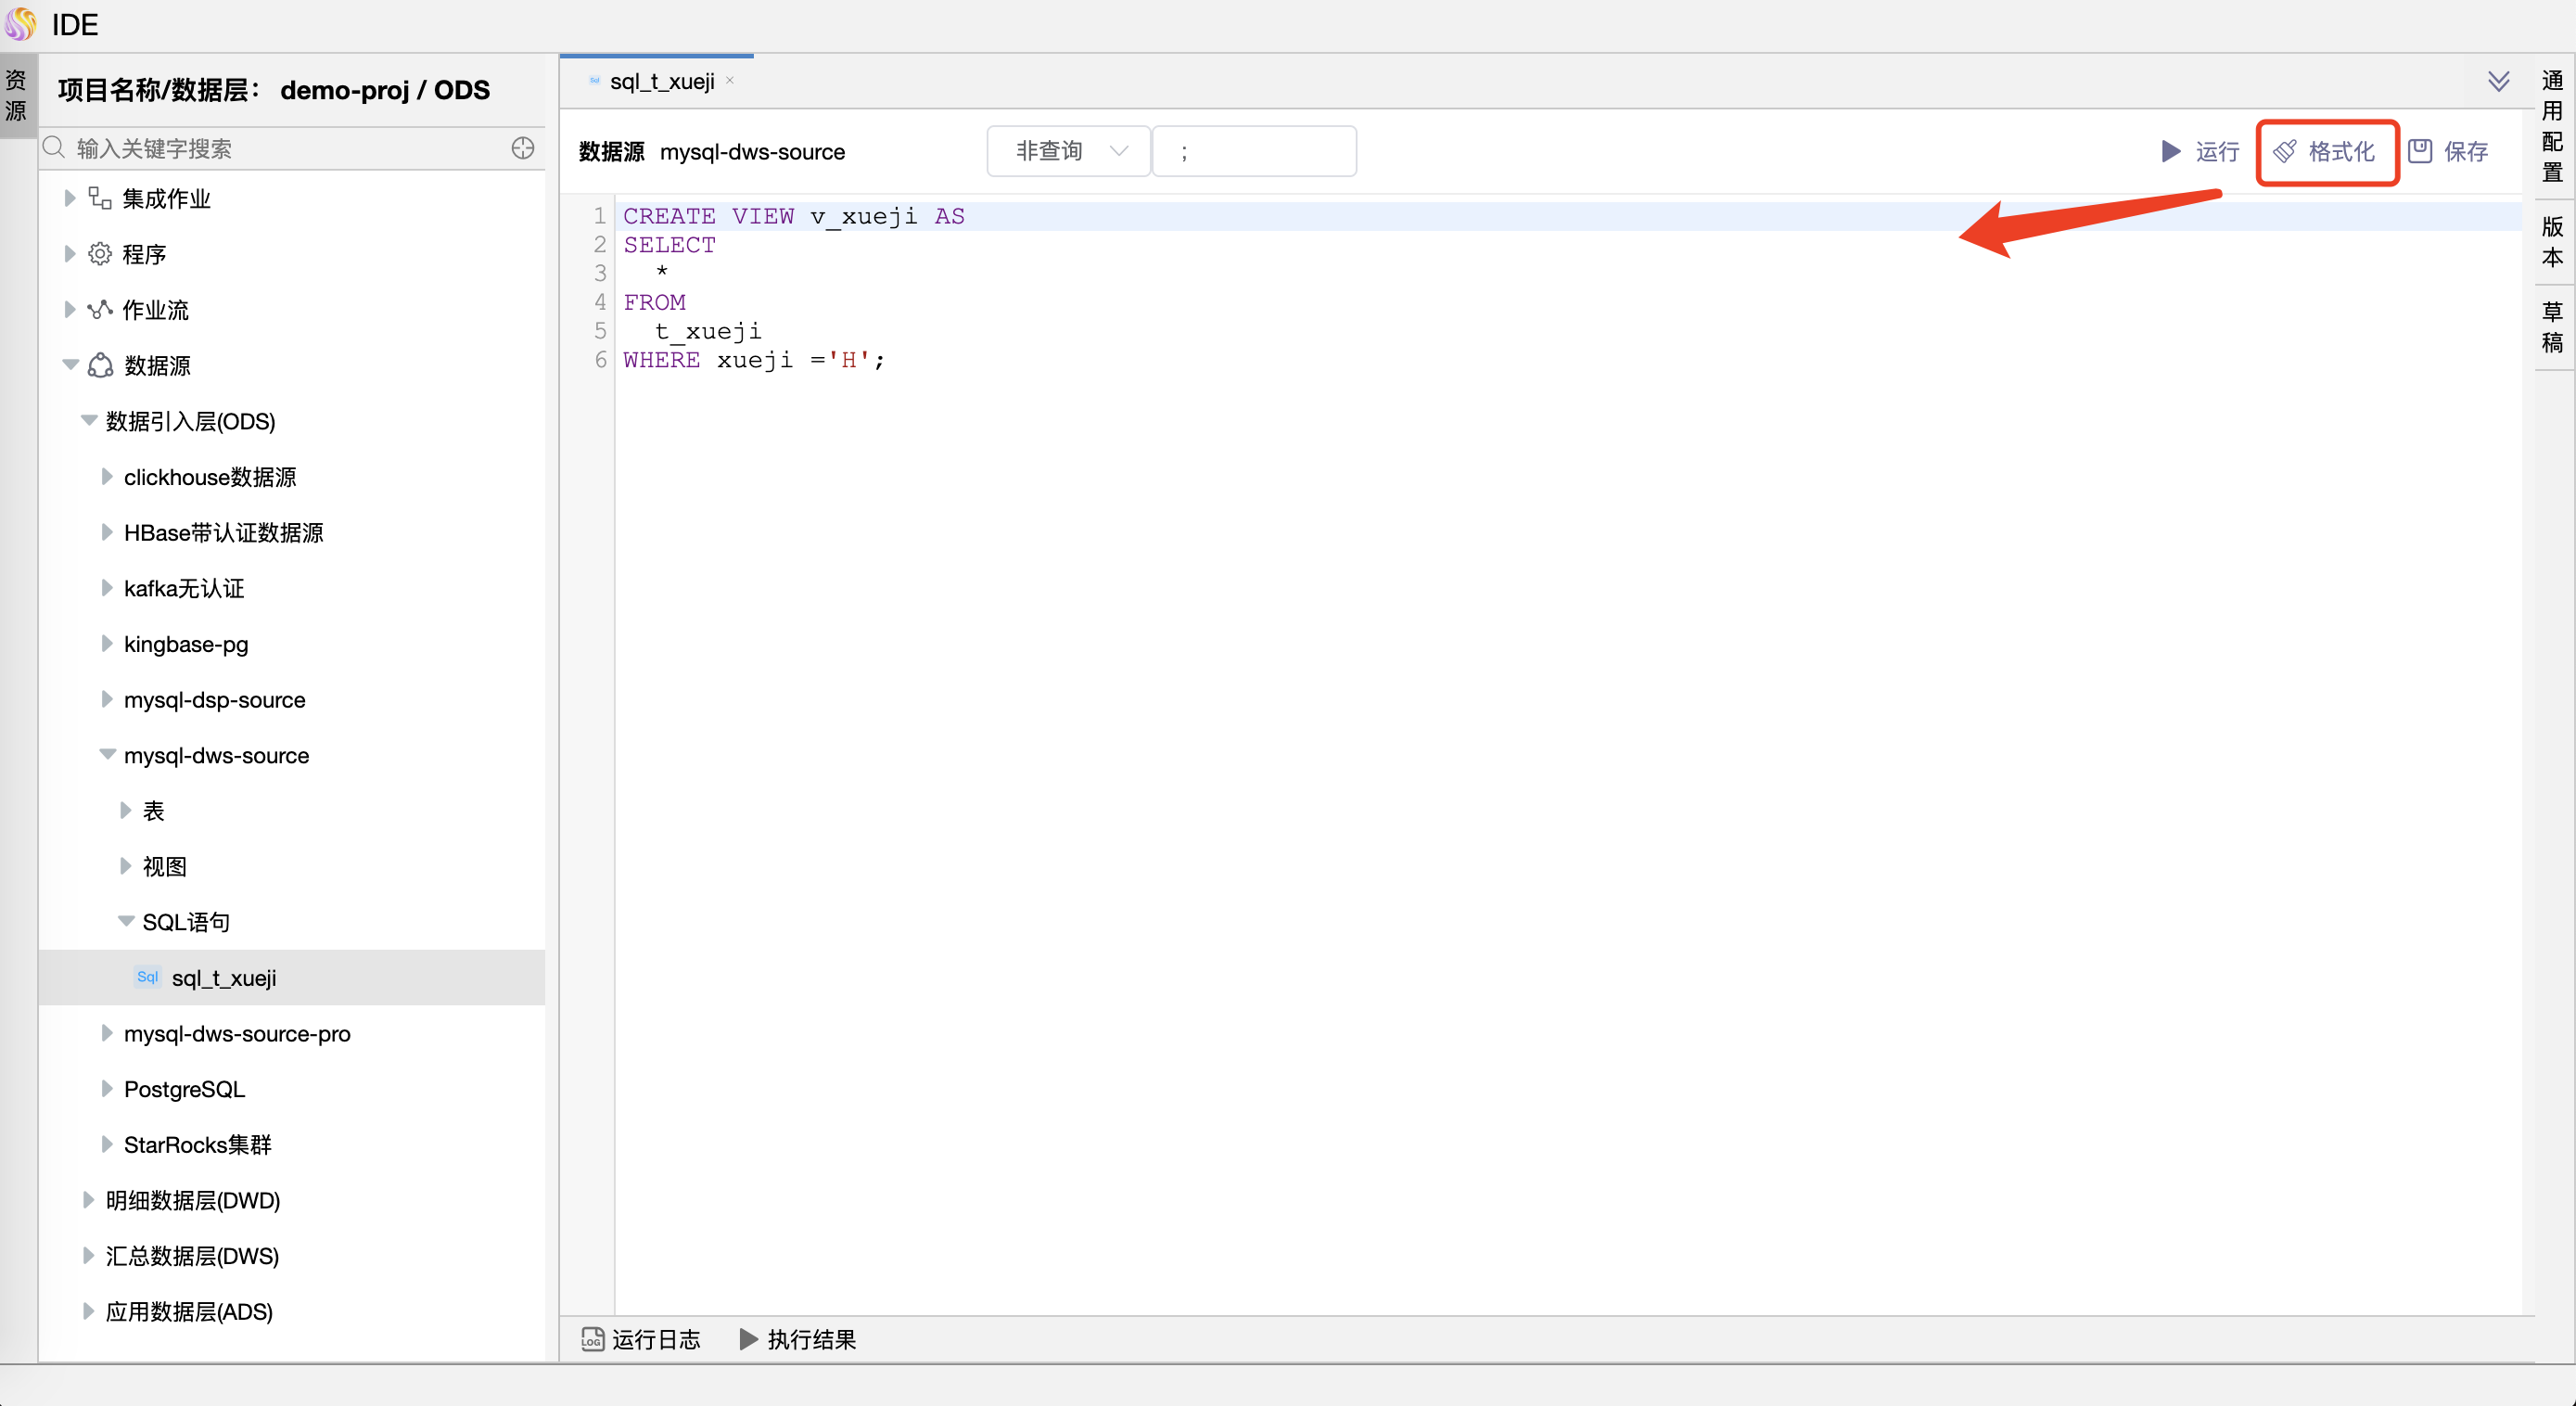The width and height of the screenshot is (2576, 1406).
Task: Format the SQL code using 格式化
Action: (x=2327, y=151)
